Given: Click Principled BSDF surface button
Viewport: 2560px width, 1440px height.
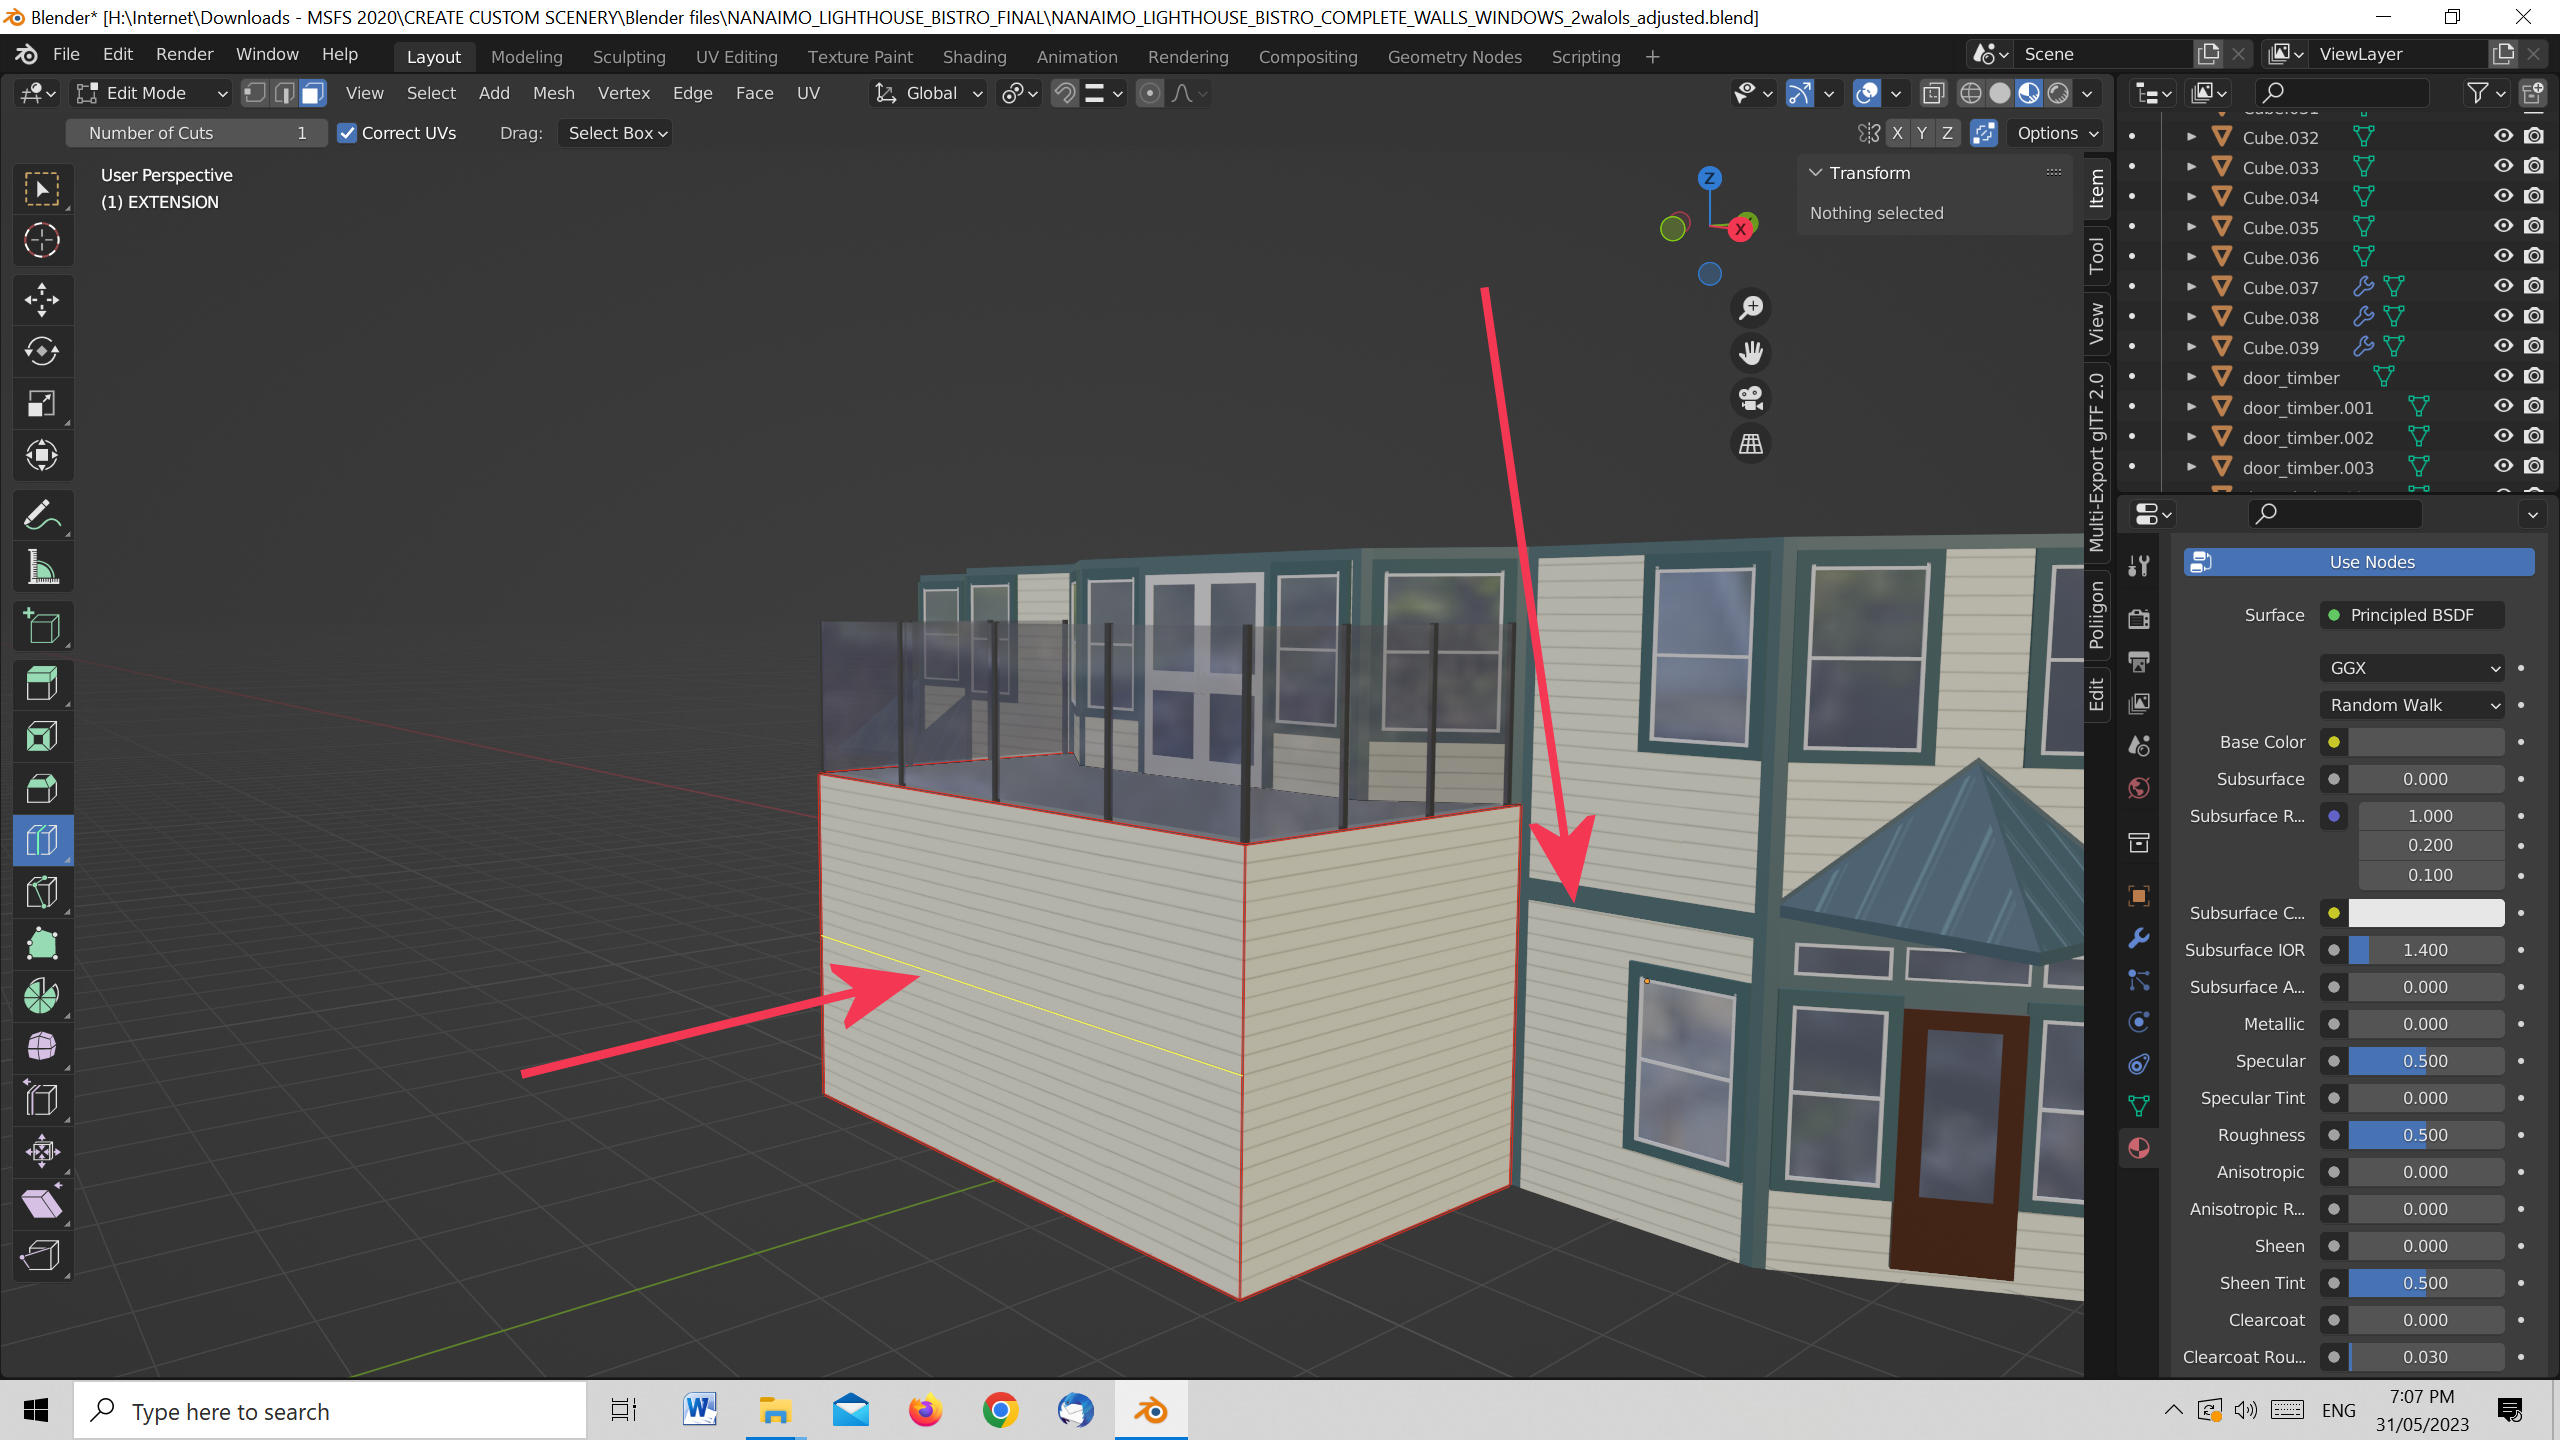Looking at the screenshot, I should coord(2412,615).
